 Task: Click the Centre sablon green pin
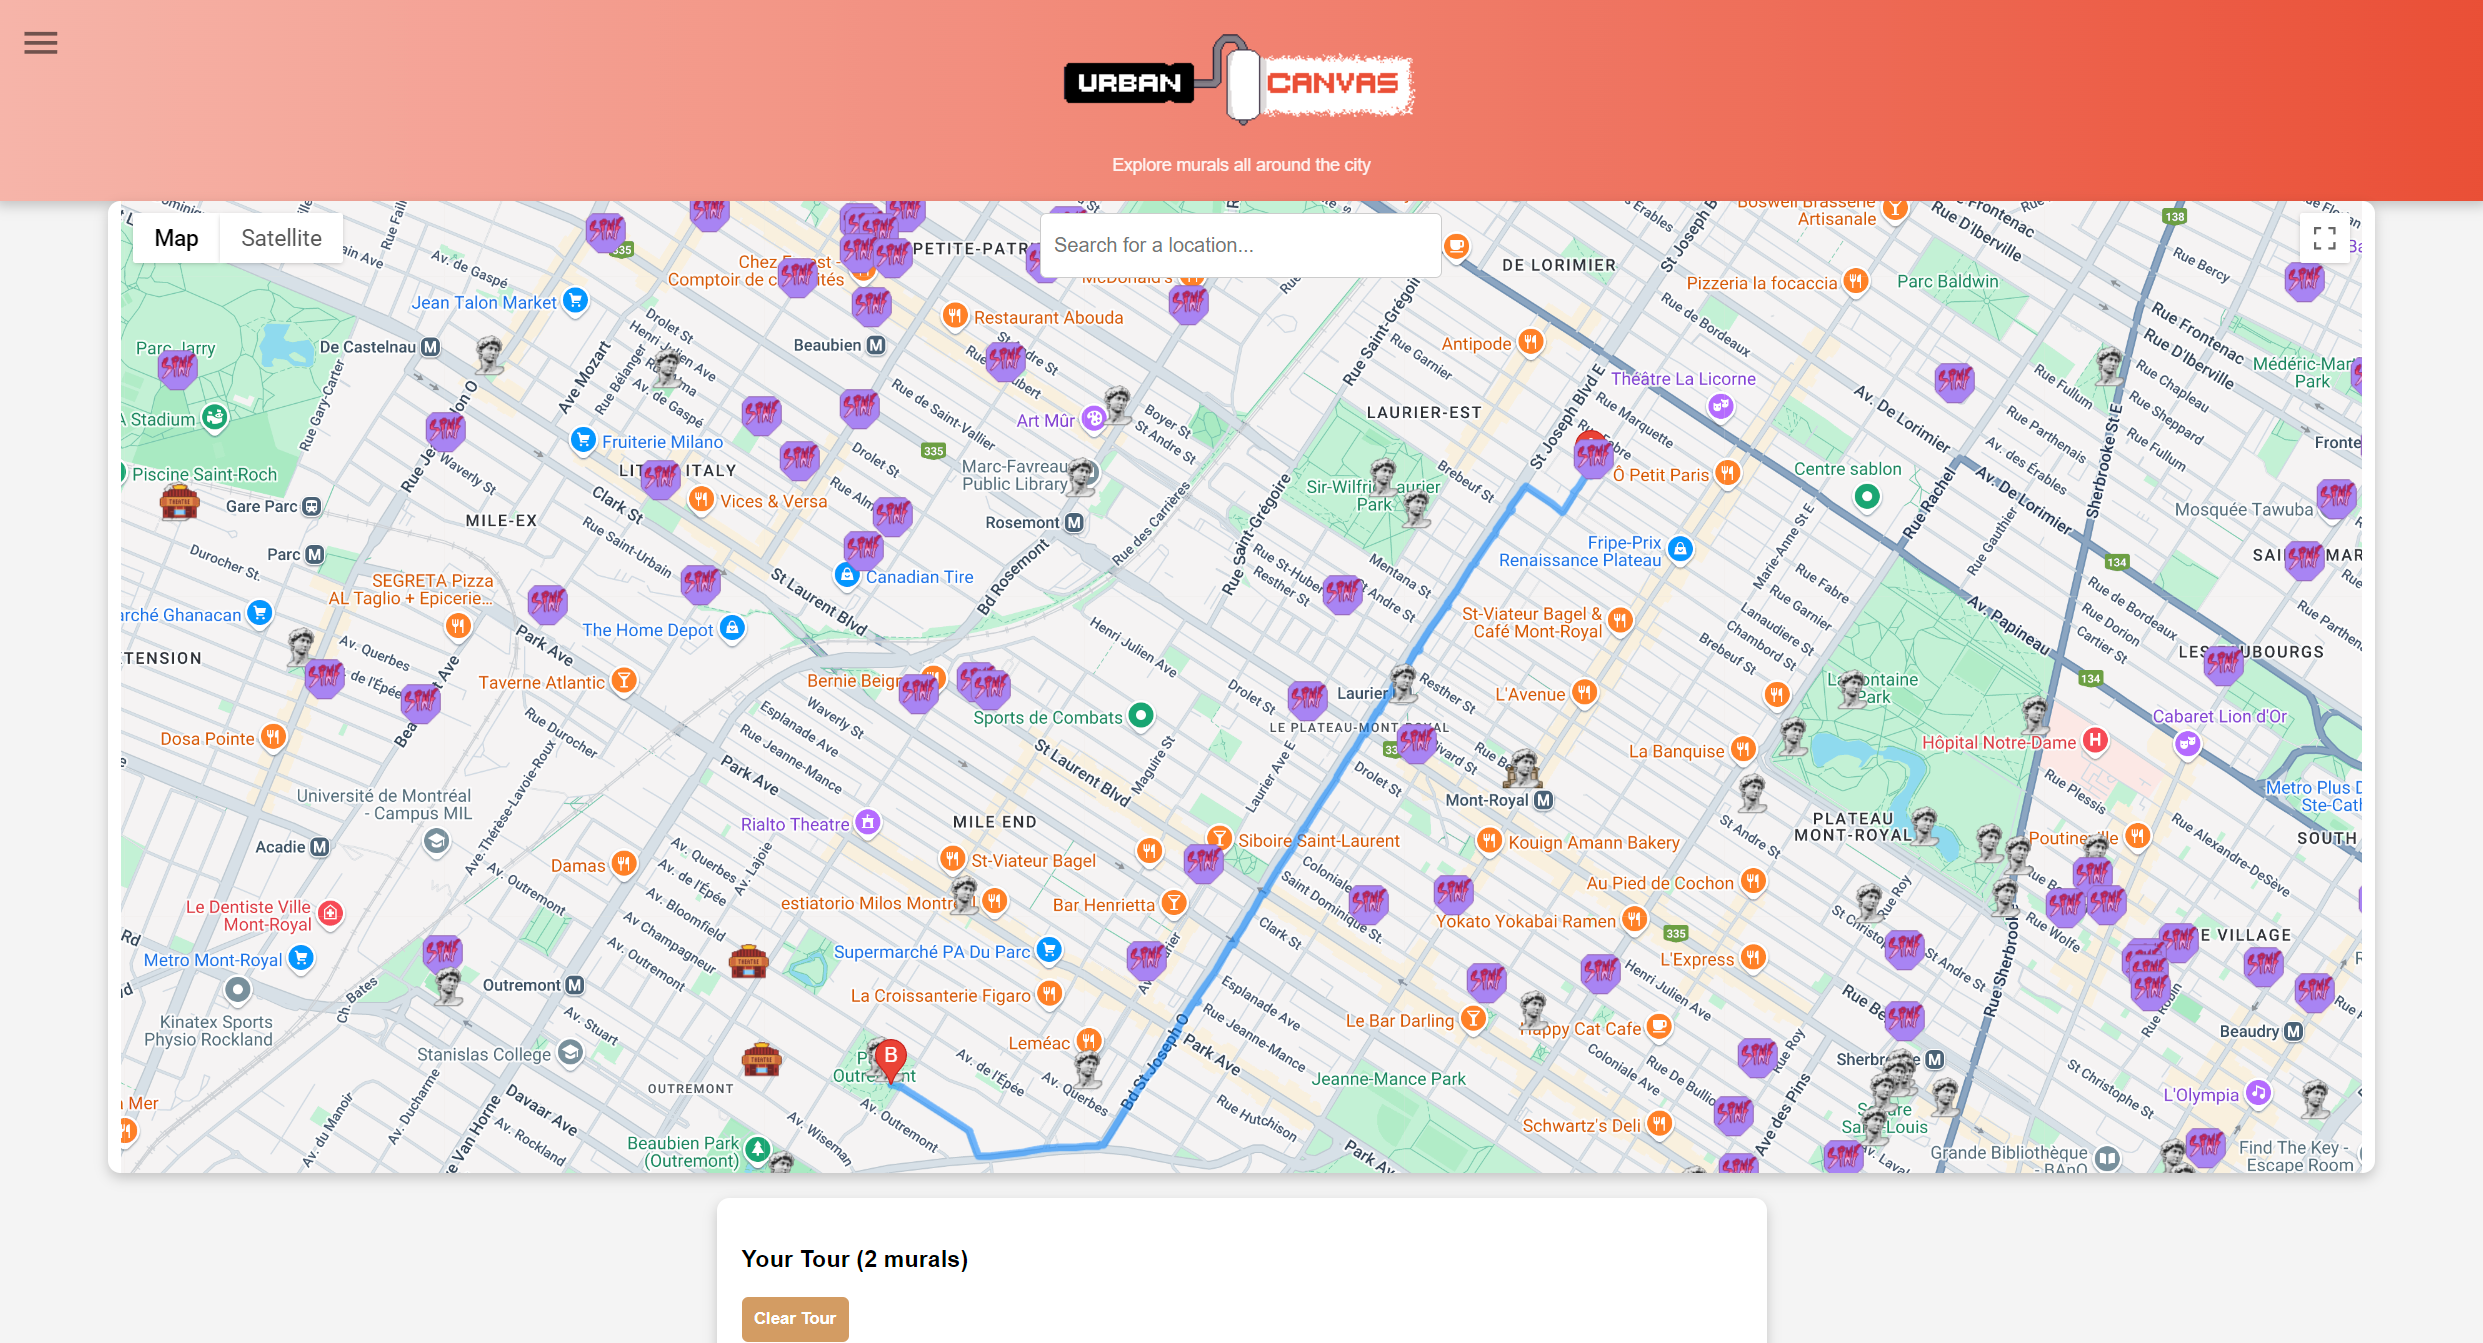[1866, 496]
